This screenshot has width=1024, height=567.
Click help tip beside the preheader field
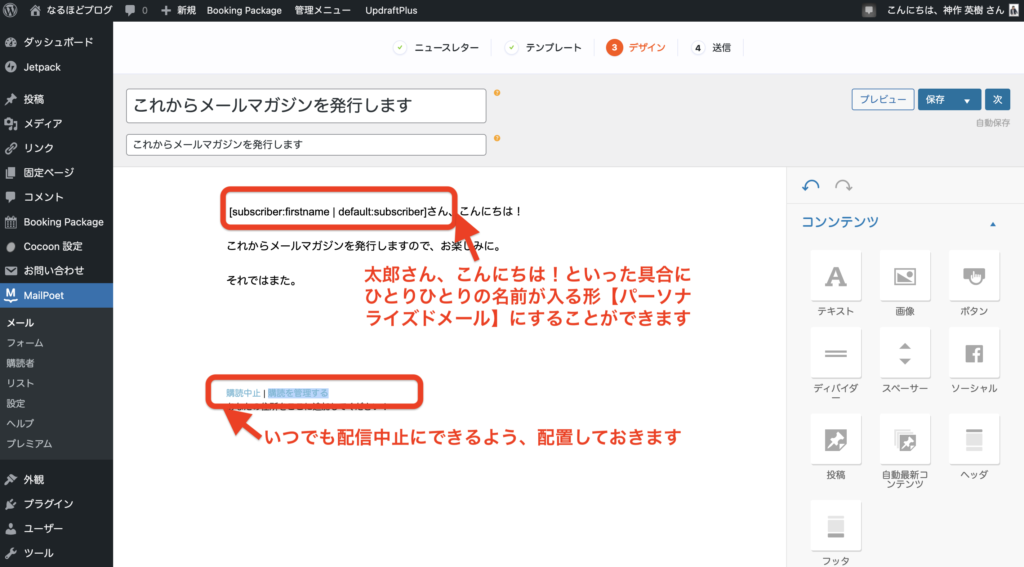pos(497,138)
